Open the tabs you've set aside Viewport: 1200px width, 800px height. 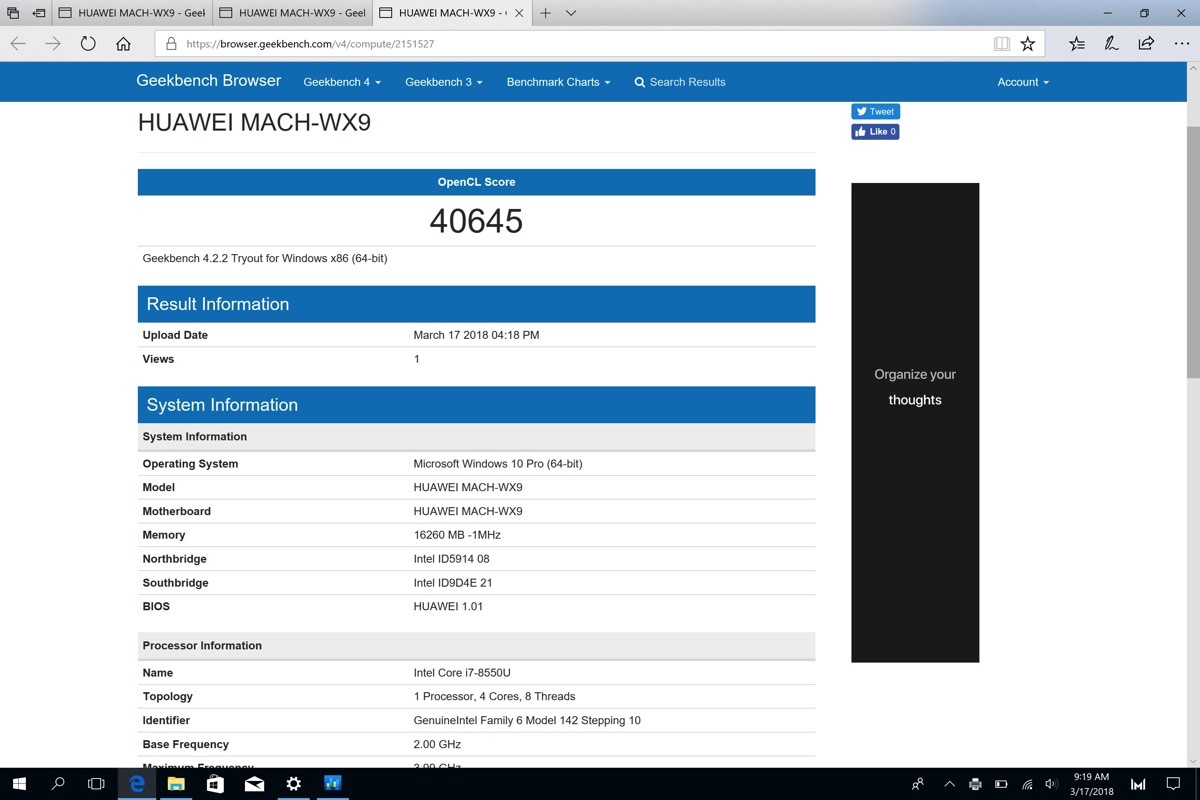coord(13,13)
